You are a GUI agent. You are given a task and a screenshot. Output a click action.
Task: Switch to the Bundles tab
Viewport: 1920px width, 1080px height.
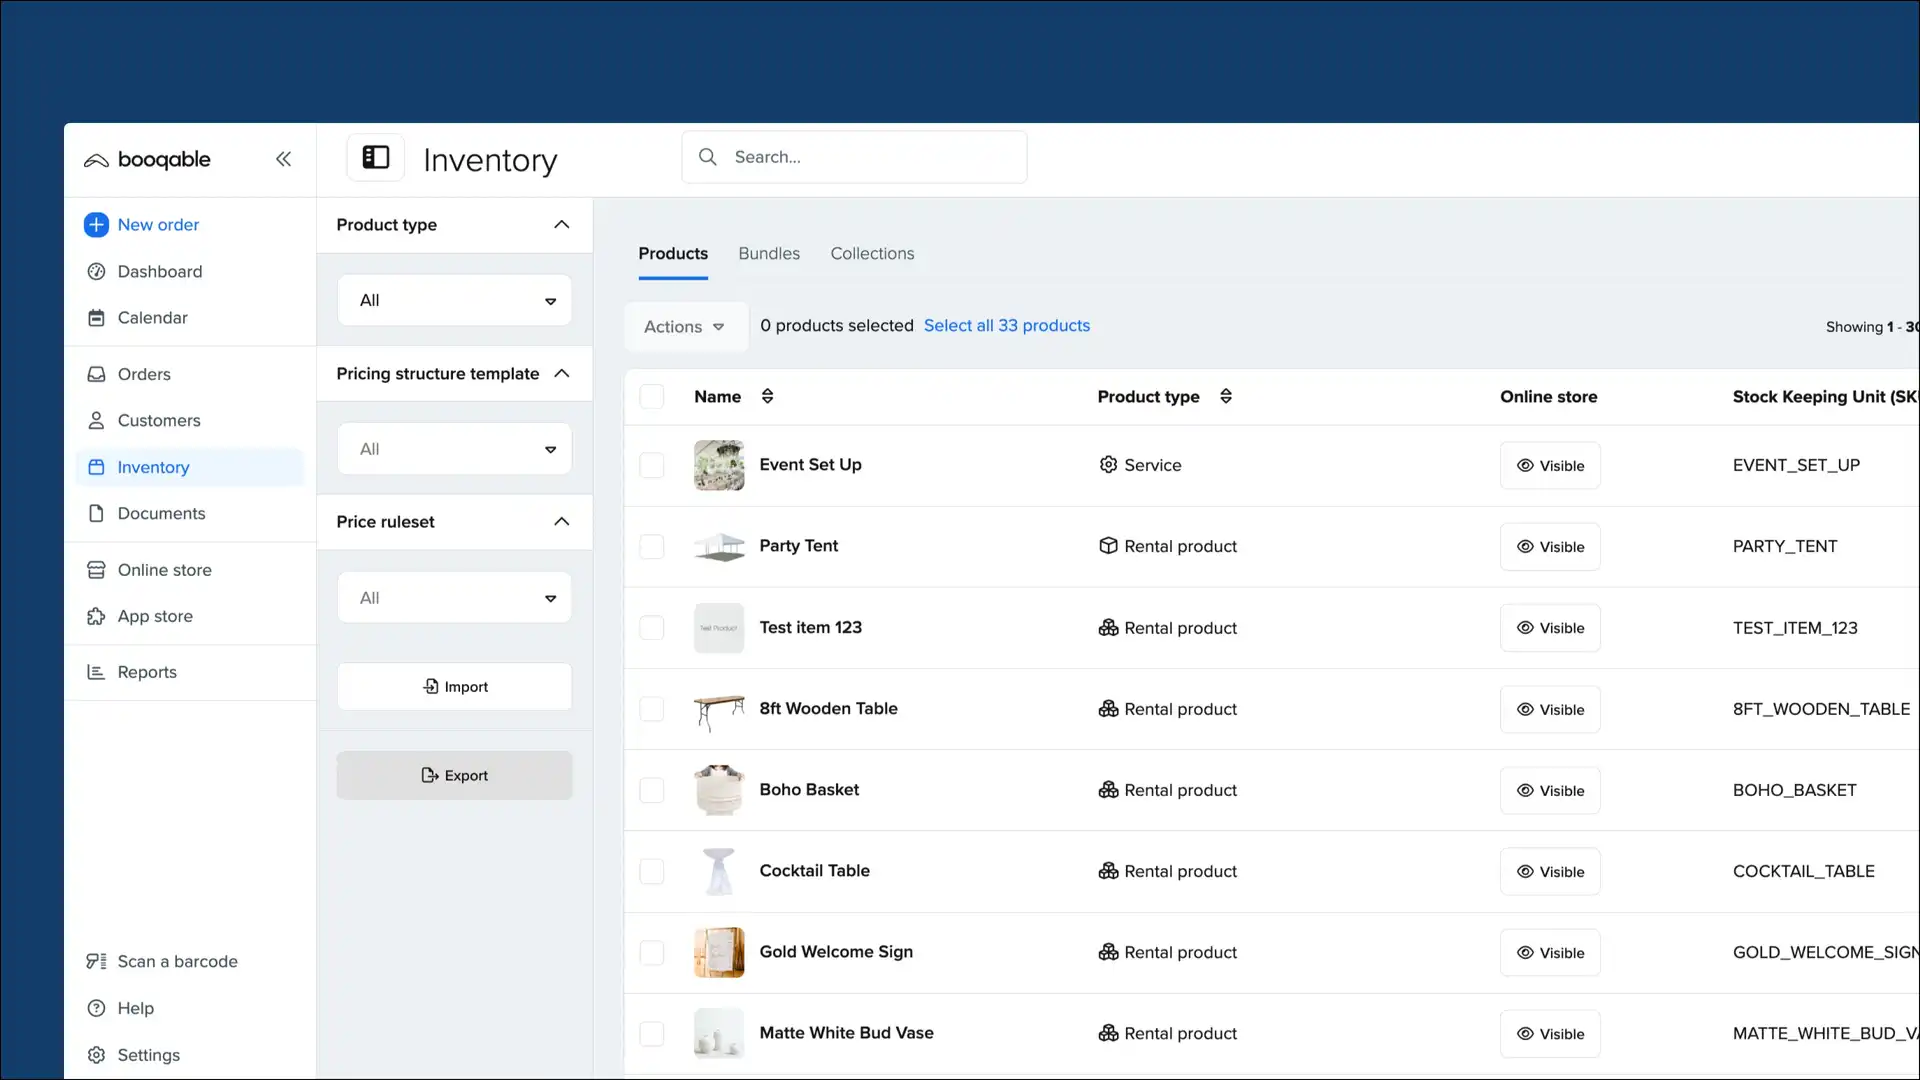coord(768,253)
